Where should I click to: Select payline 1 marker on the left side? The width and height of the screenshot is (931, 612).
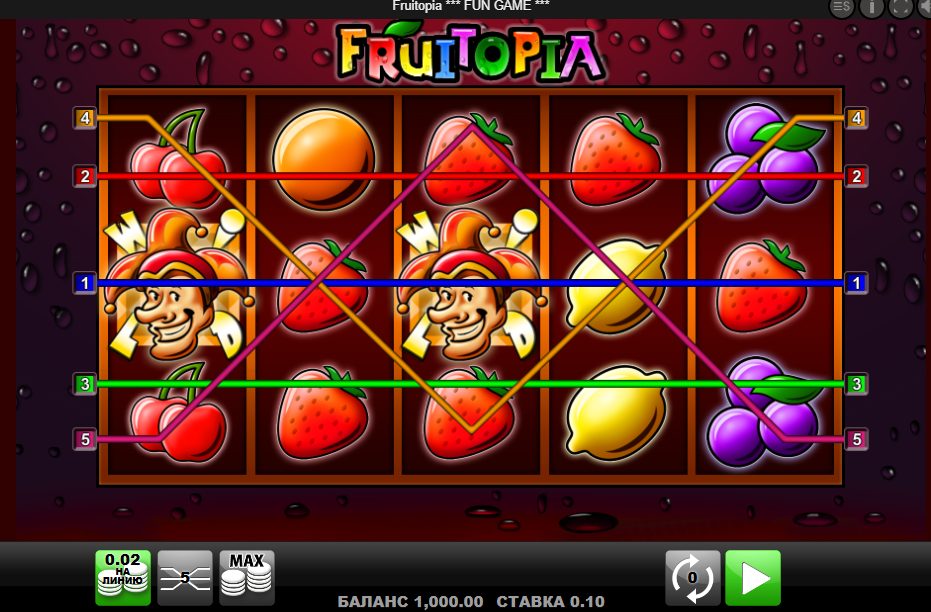pyautogui.click(x=85, y=283)
